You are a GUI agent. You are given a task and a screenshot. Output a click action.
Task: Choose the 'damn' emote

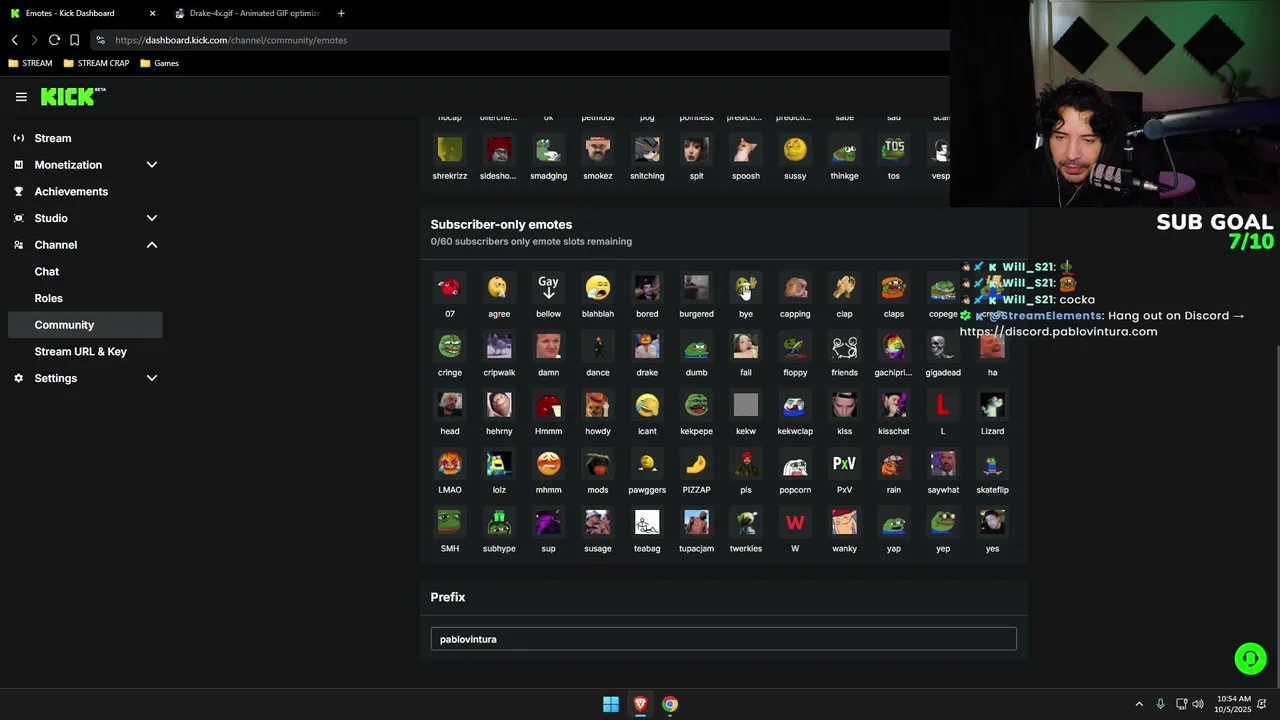click(548, 347)
